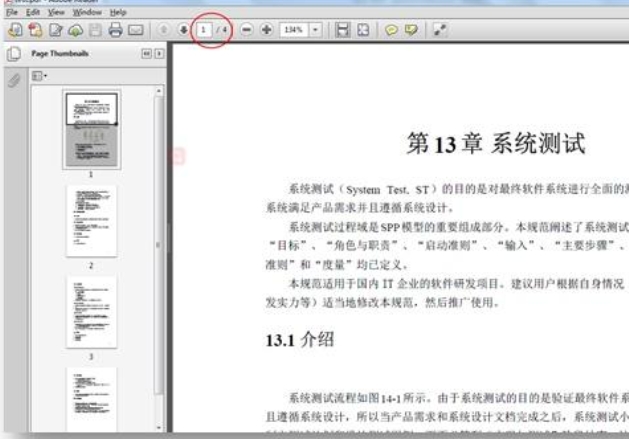Print the document with printer icon

pyautogui.click(x=116, y=30)
